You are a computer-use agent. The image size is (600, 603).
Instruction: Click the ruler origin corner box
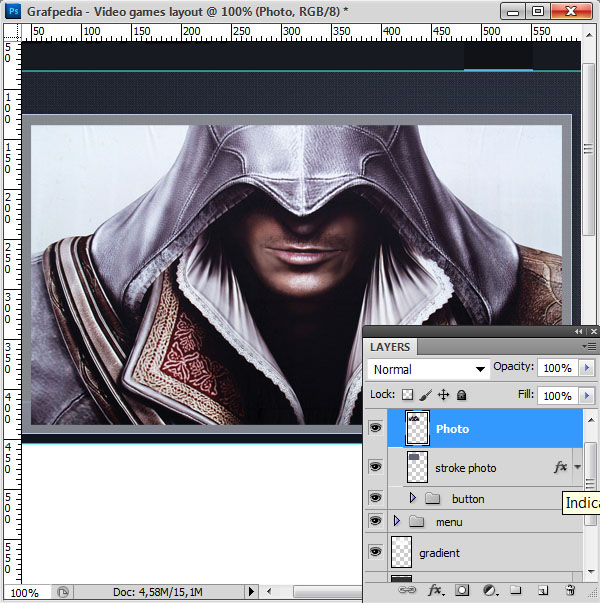(12, 32)
